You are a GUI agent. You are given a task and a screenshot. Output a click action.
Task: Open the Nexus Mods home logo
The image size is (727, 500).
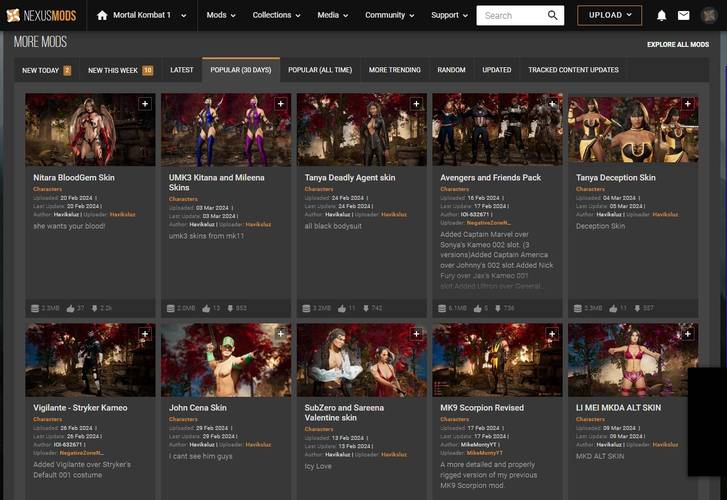point(41,15)
